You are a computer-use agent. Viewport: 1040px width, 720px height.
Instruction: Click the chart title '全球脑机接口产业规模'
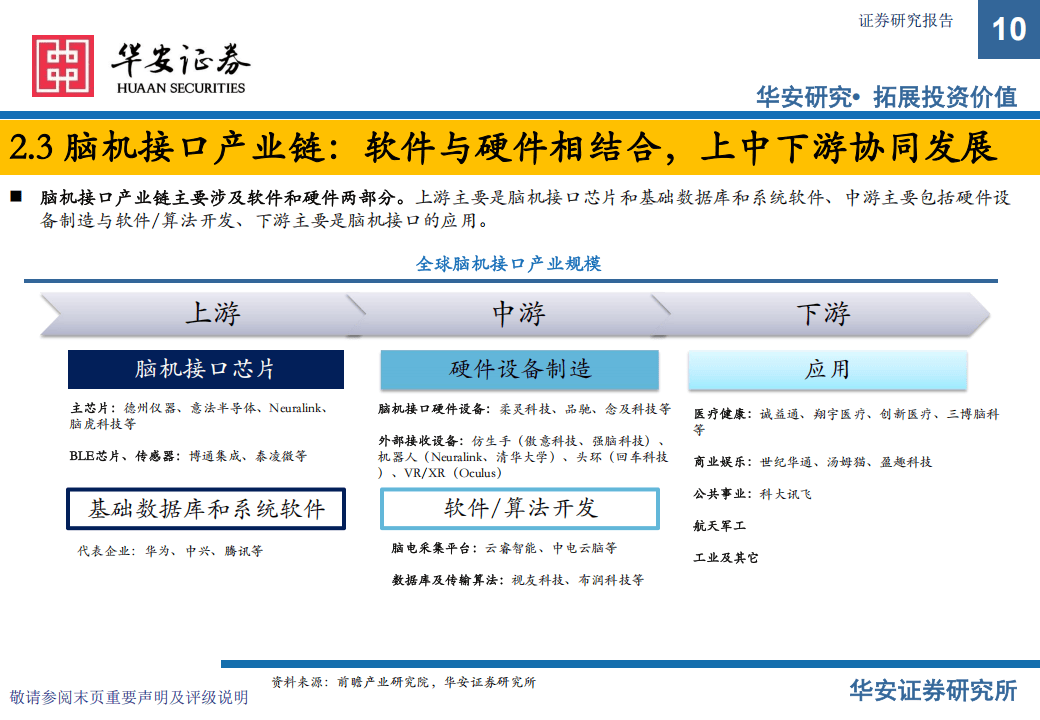(509, 264)
